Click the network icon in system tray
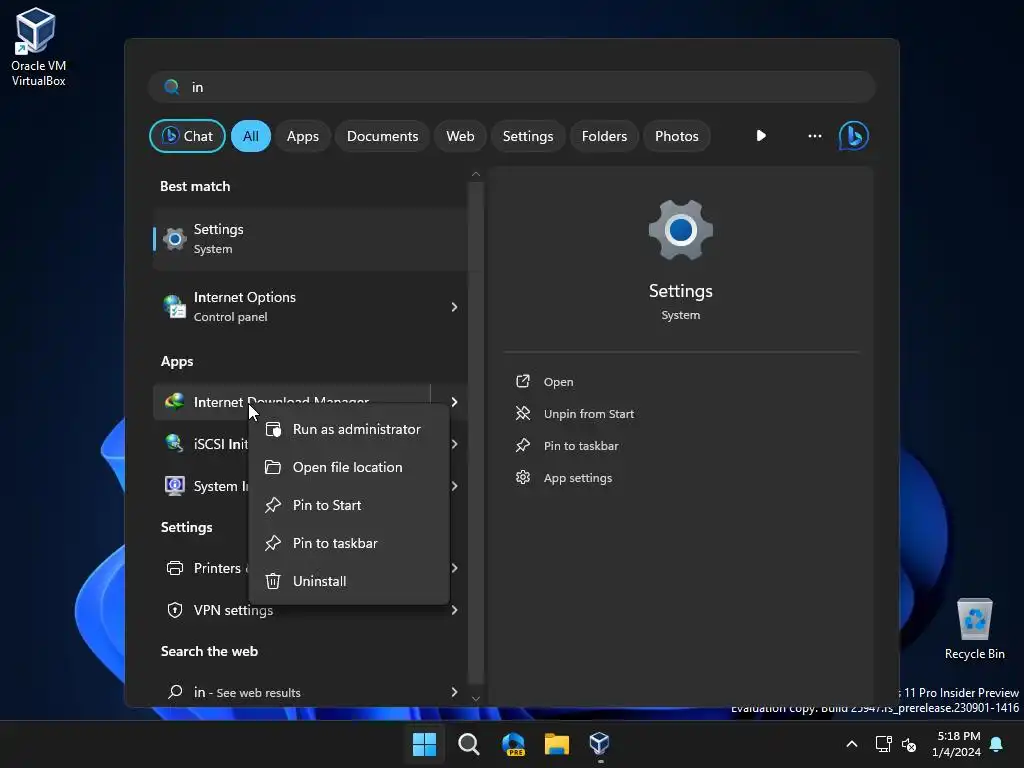1024x768 pixels. click(x=884, y=744)
